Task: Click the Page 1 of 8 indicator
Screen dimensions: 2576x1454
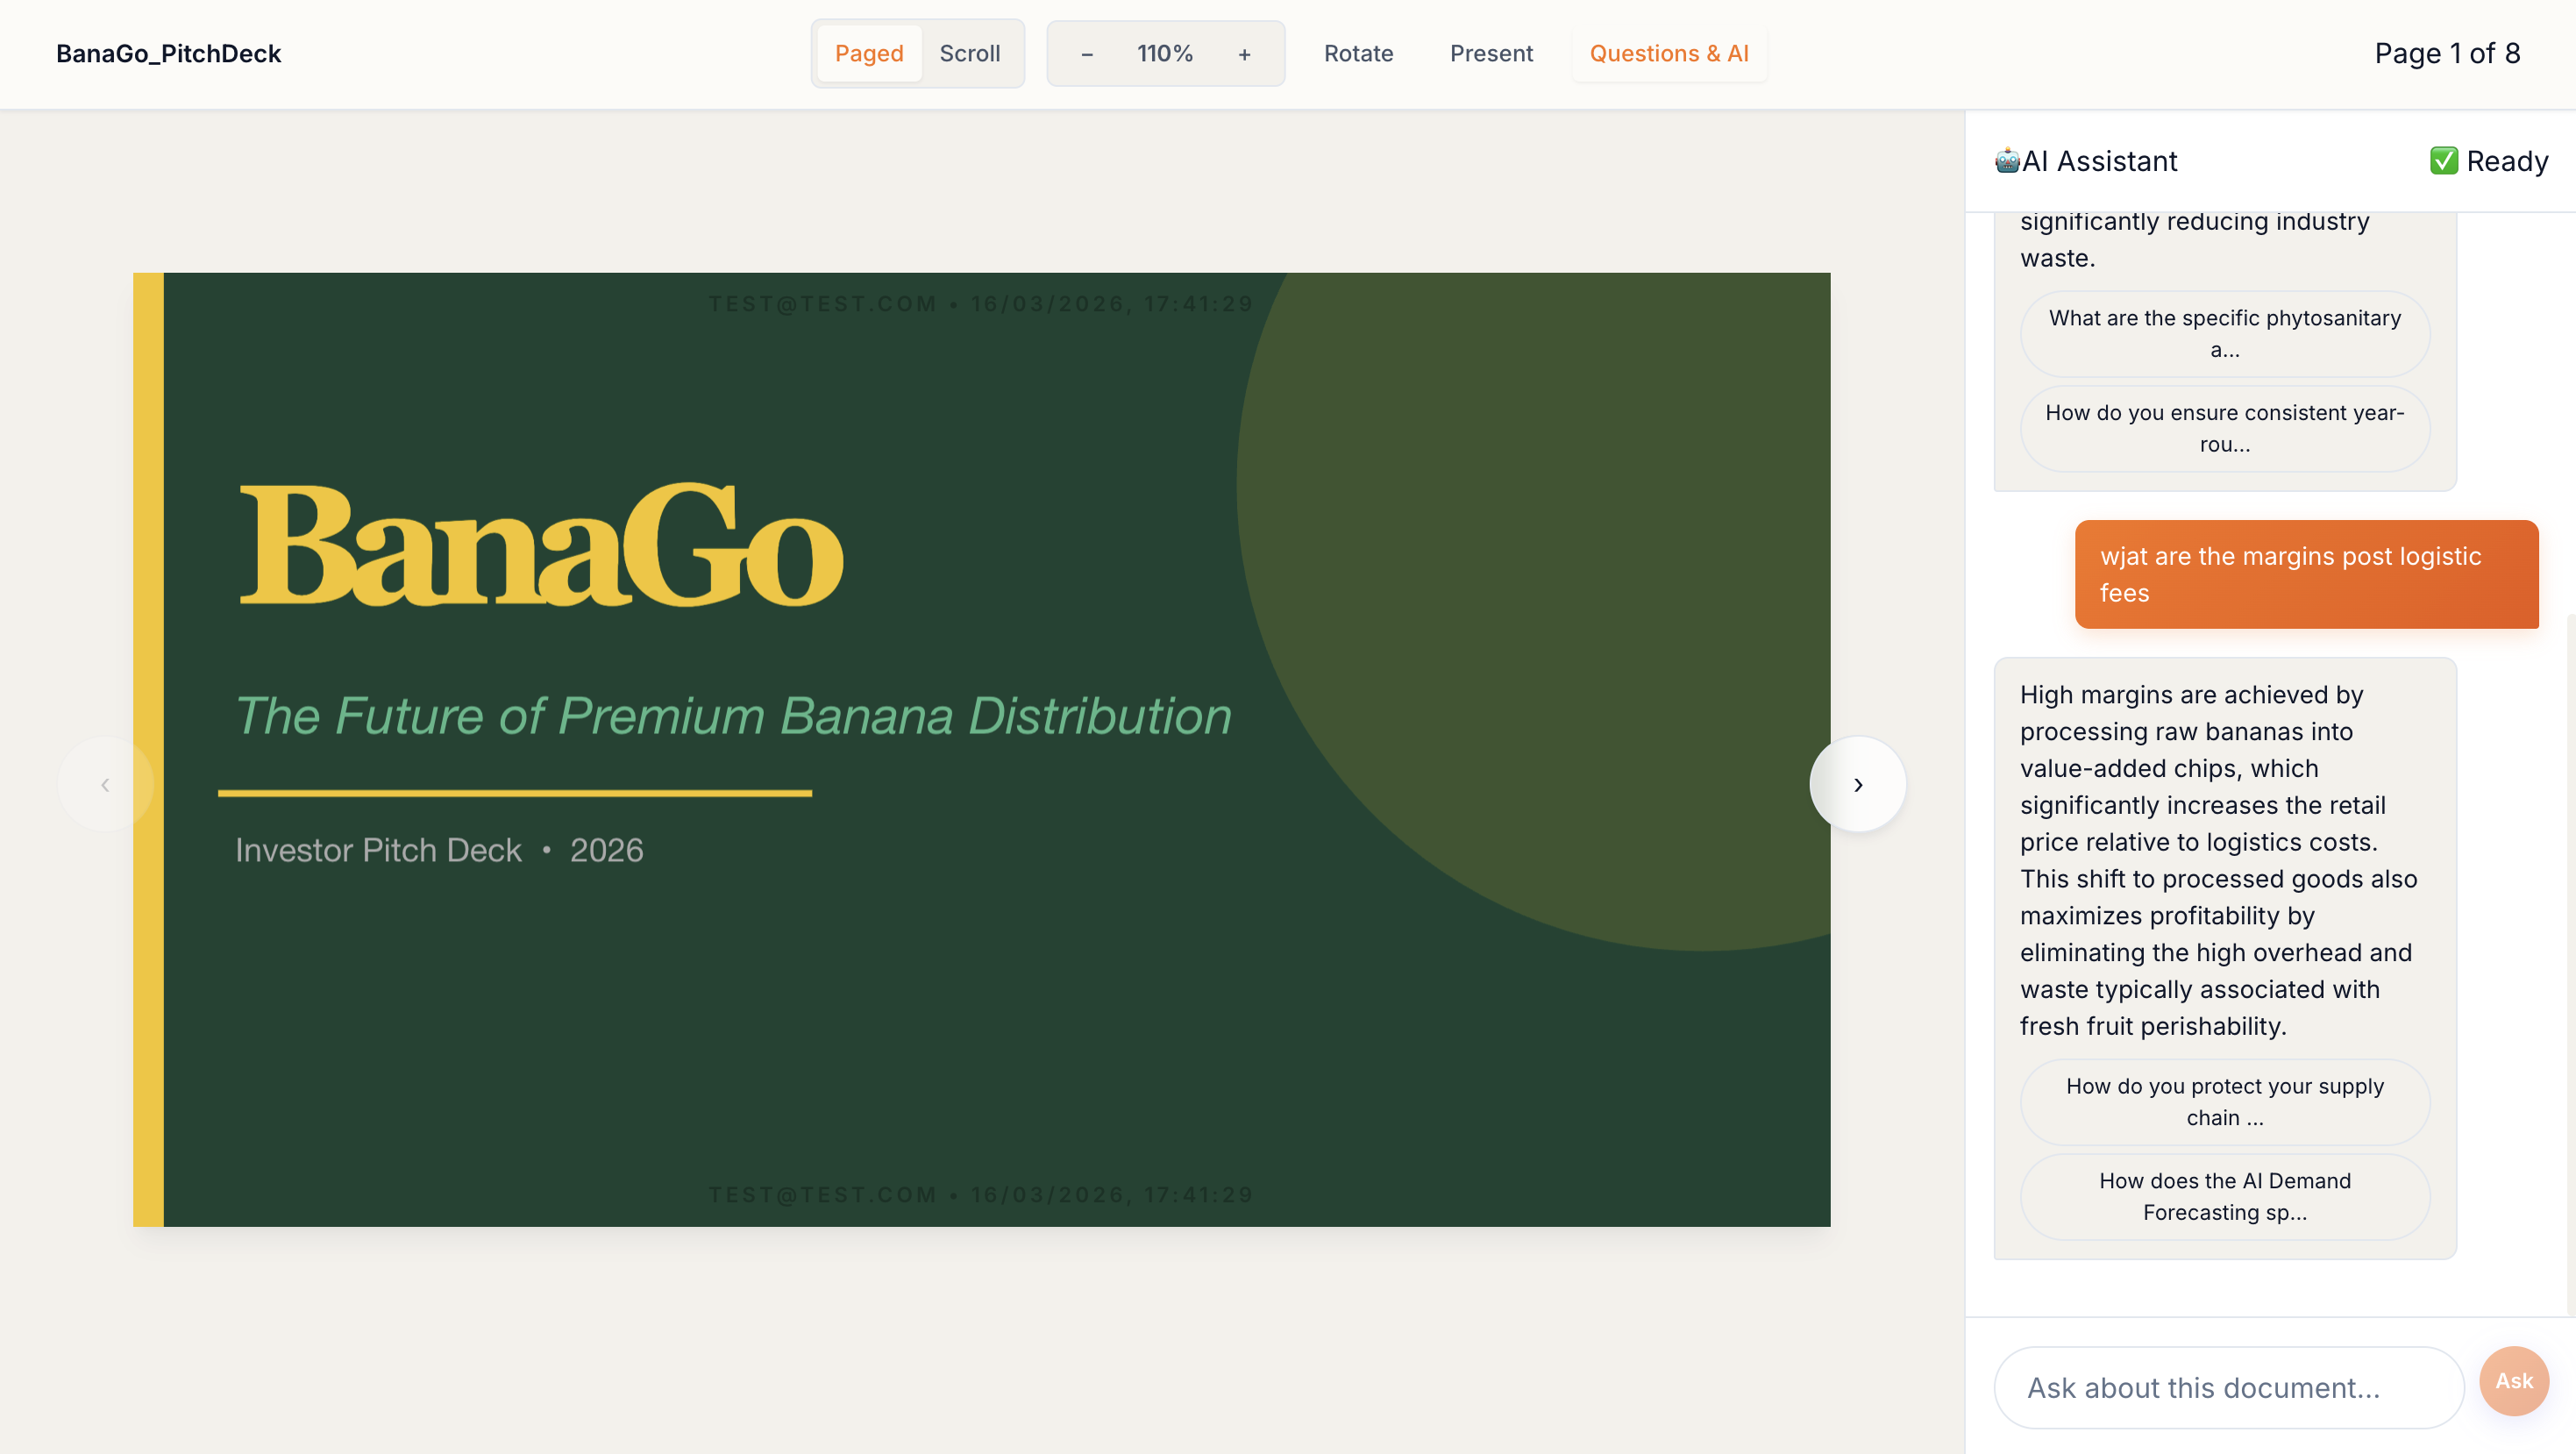Action: pyautogui.click(x=2446, y=54)
